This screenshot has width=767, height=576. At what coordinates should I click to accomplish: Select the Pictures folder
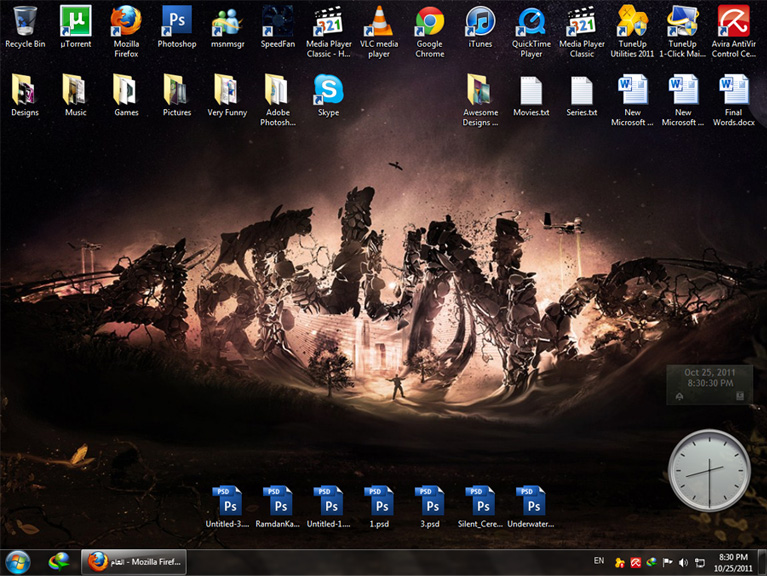coord(177,95)
